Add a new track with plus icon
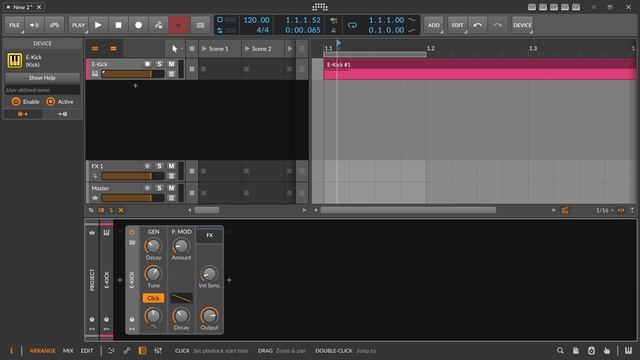The height and width of the screenshot is (360, 640). click(x=136, y=85)
